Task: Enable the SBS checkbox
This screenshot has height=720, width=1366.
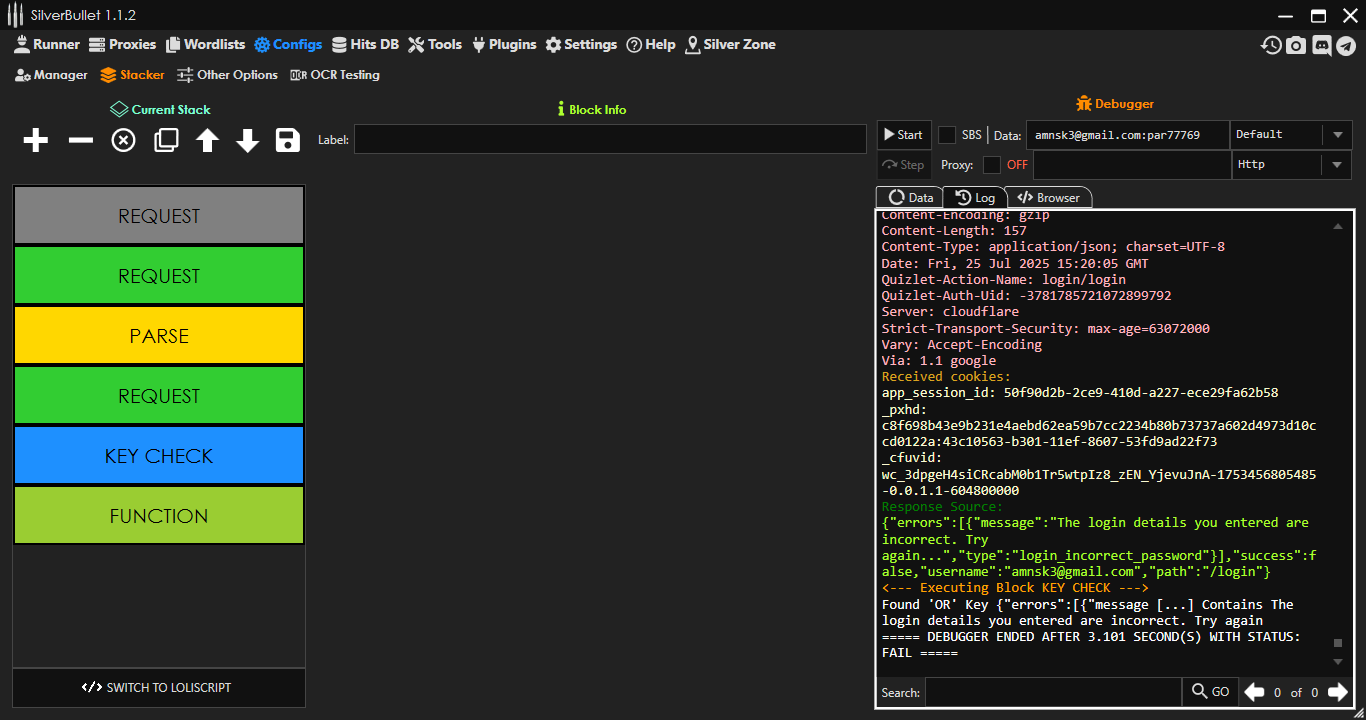Action: pos(947,135)
